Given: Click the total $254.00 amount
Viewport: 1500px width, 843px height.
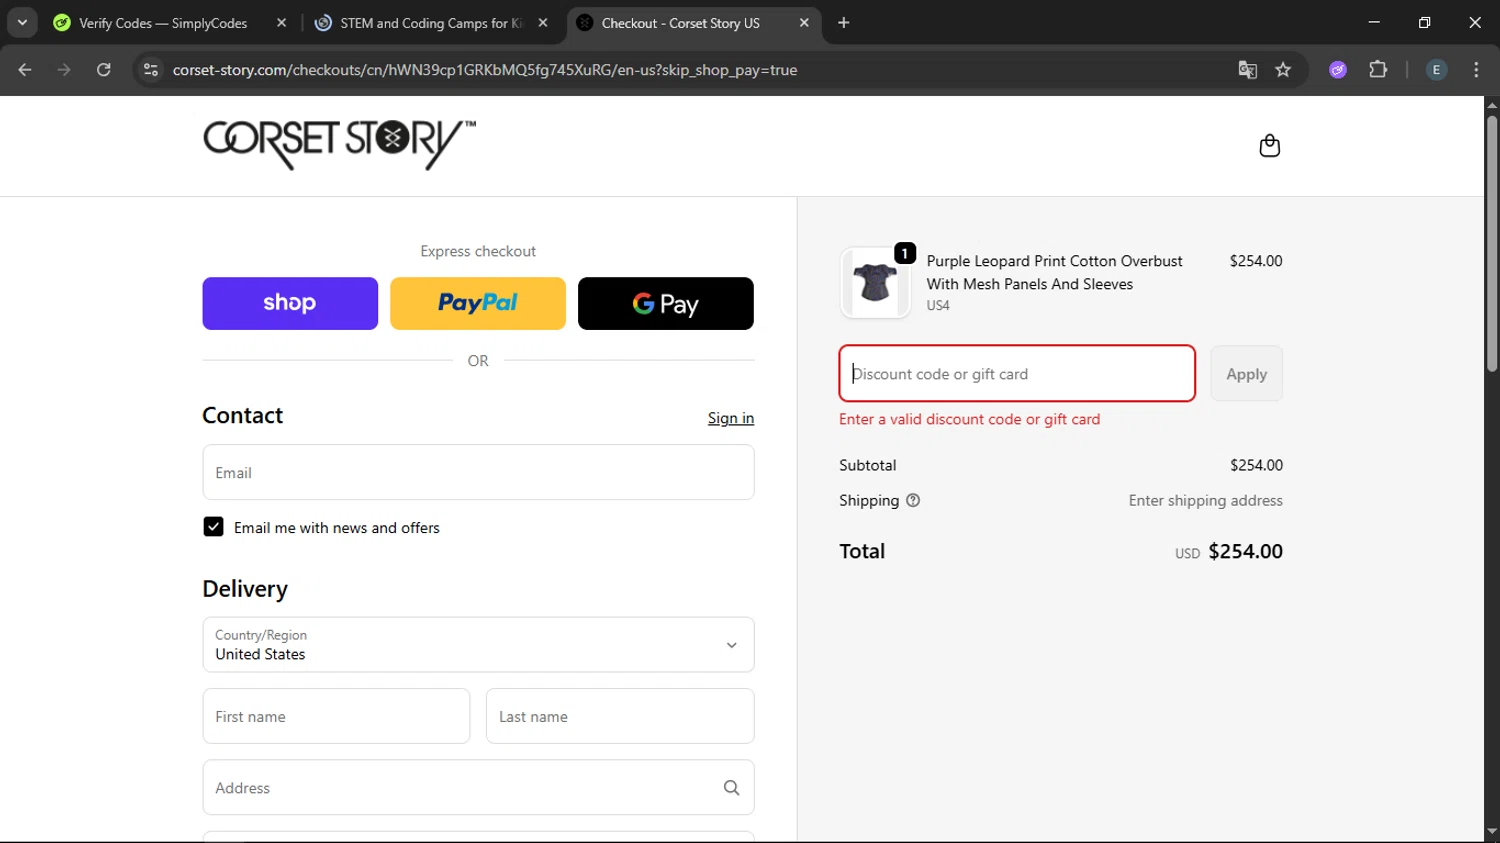Looking at the screenshot, I should (1245, 551).
